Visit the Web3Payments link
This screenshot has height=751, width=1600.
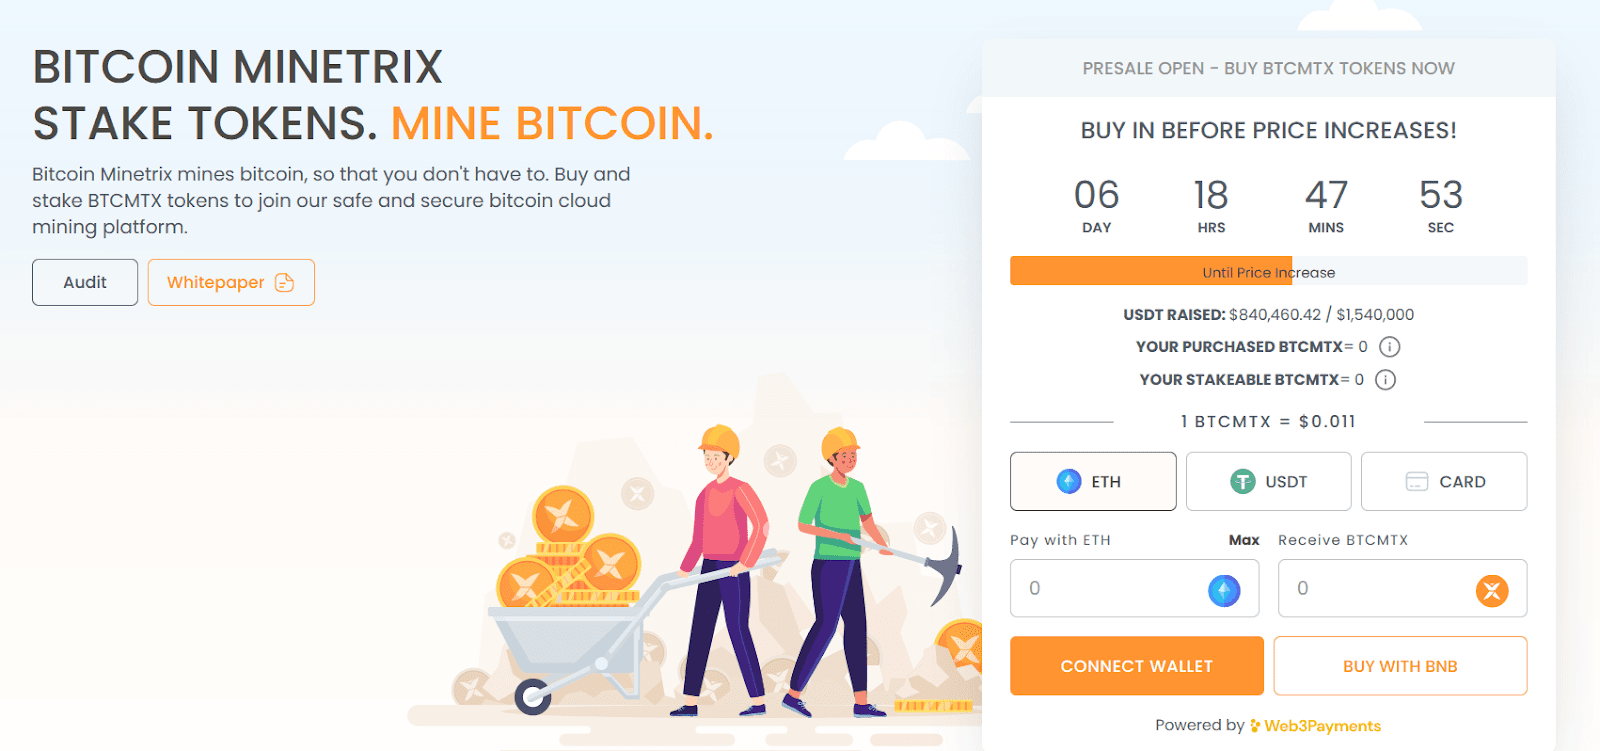pyautogui.click(x=1322, y=726)
